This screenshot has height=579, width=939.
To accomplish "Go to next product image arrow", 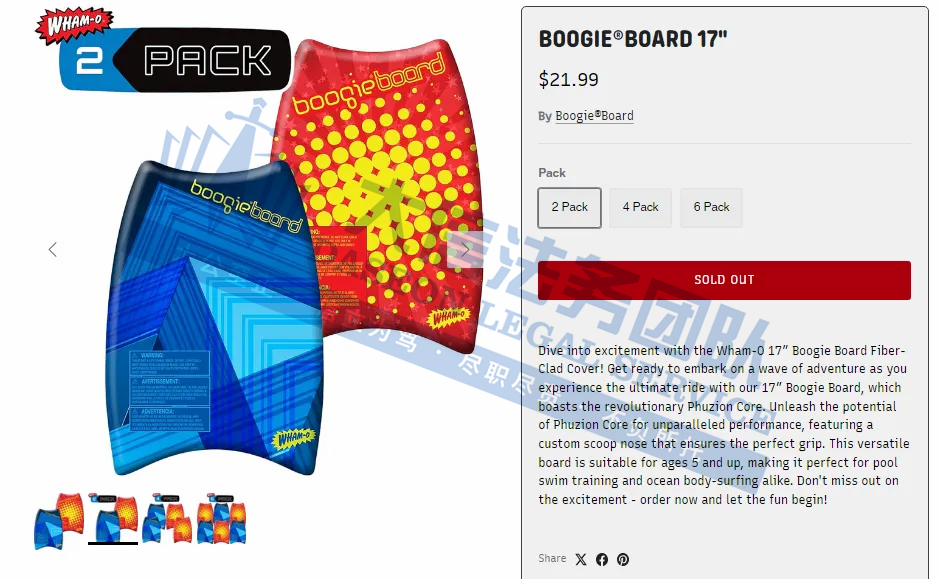I will point(465,249).
